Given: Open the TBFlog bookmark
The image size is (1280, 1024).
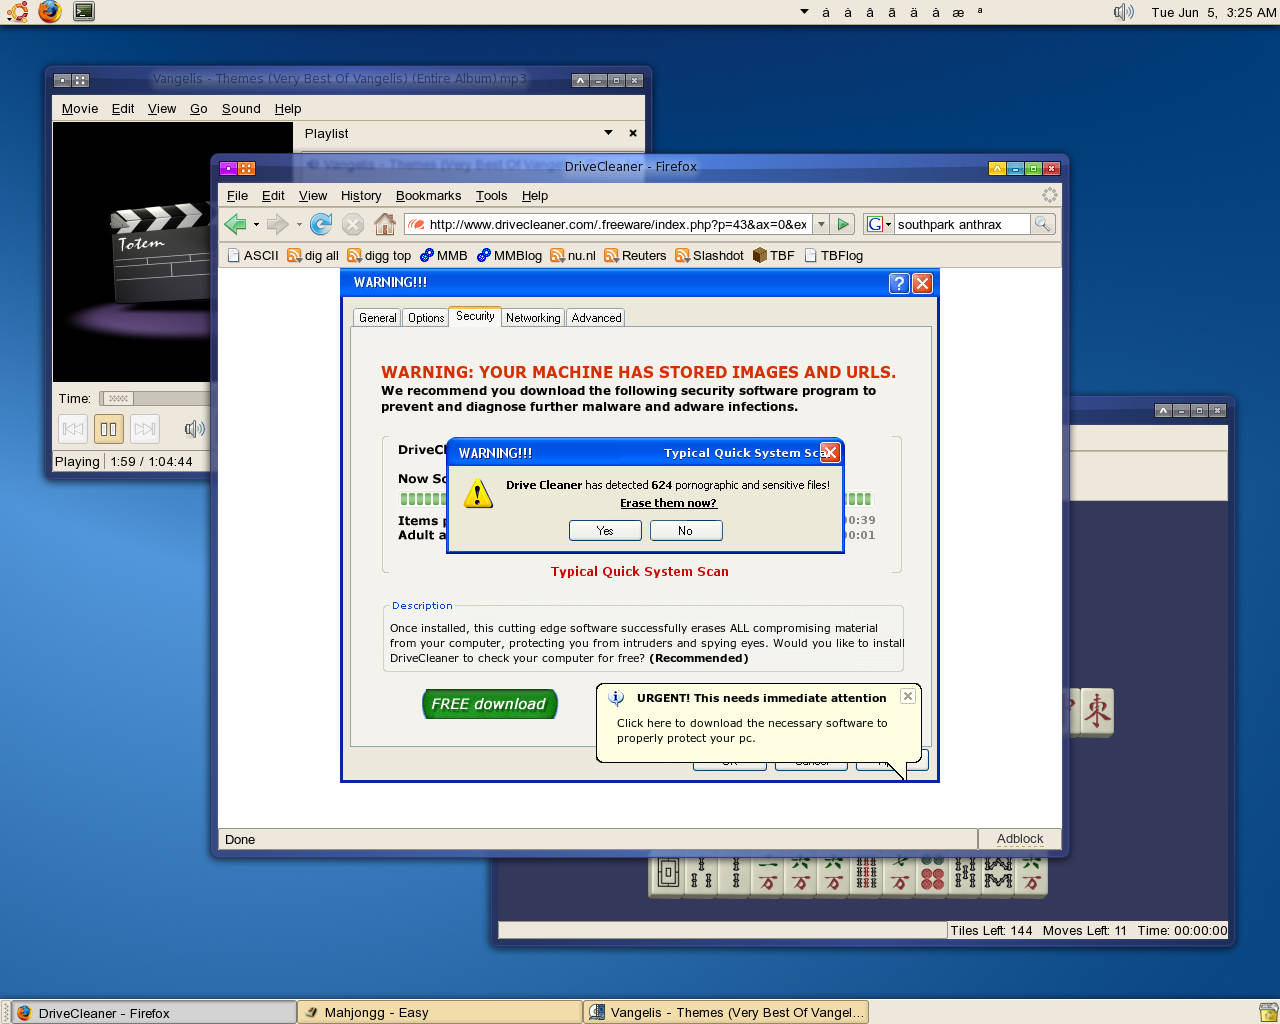Looking at the screenshot, I should tap(833, 256).
